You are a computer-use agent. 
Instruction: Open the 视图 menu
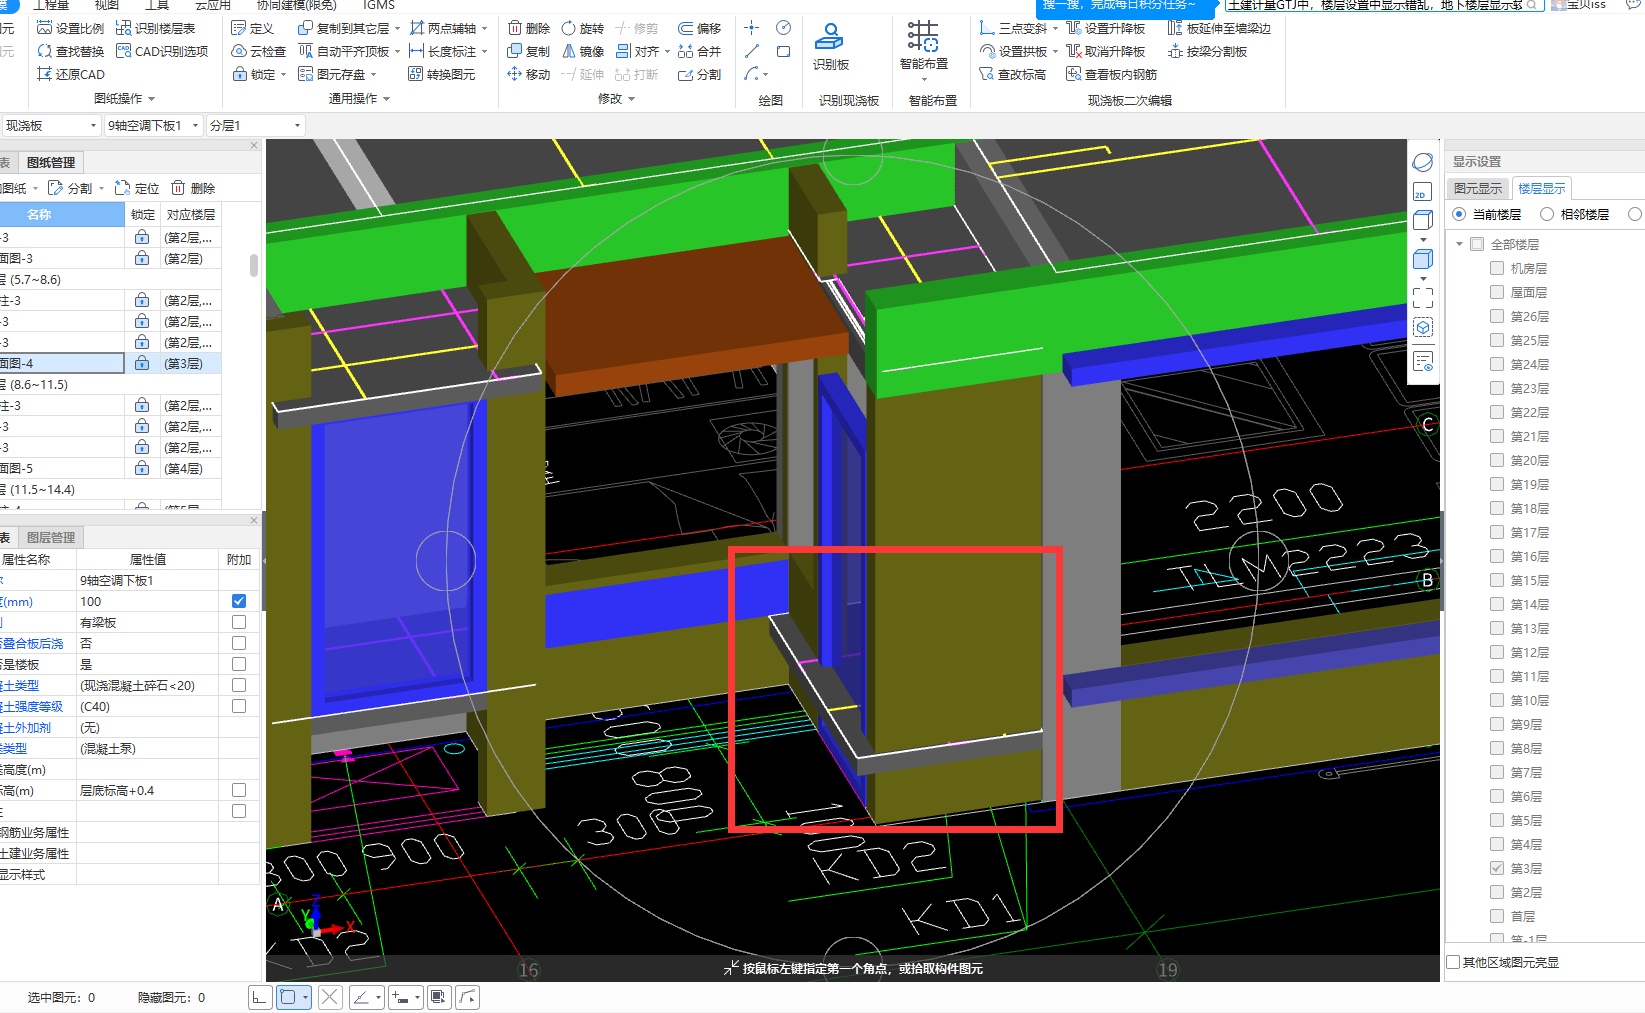107,5
